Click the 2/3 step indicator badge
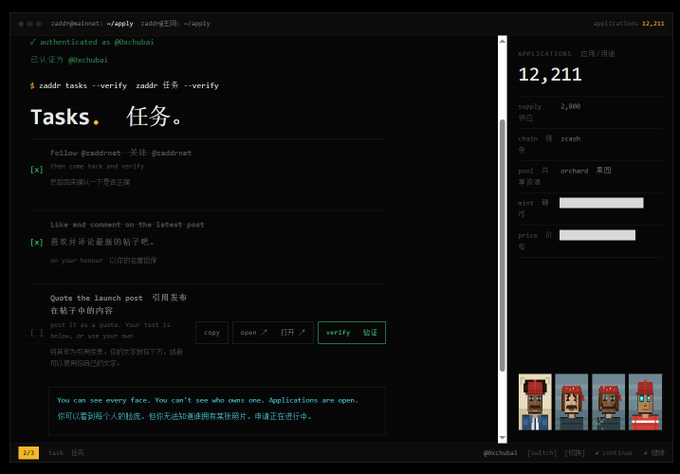 coord(29,453)
